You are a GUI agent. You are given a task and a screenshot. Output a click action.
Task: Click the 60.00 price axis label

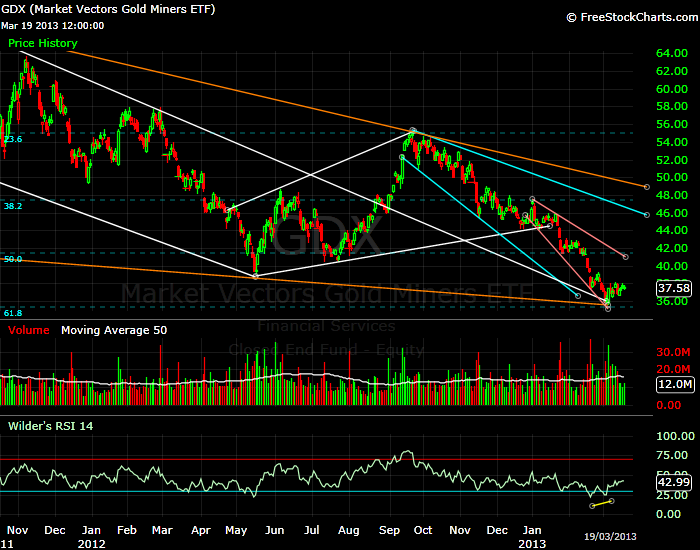click(x=672, y=89)
